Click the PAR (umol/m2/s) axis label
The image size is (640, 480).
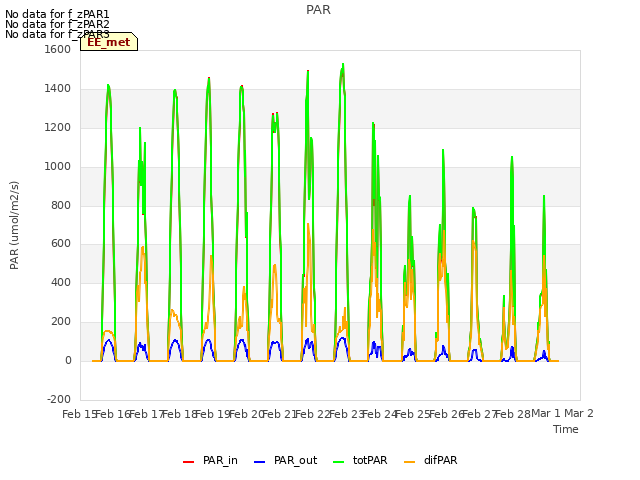14,225
